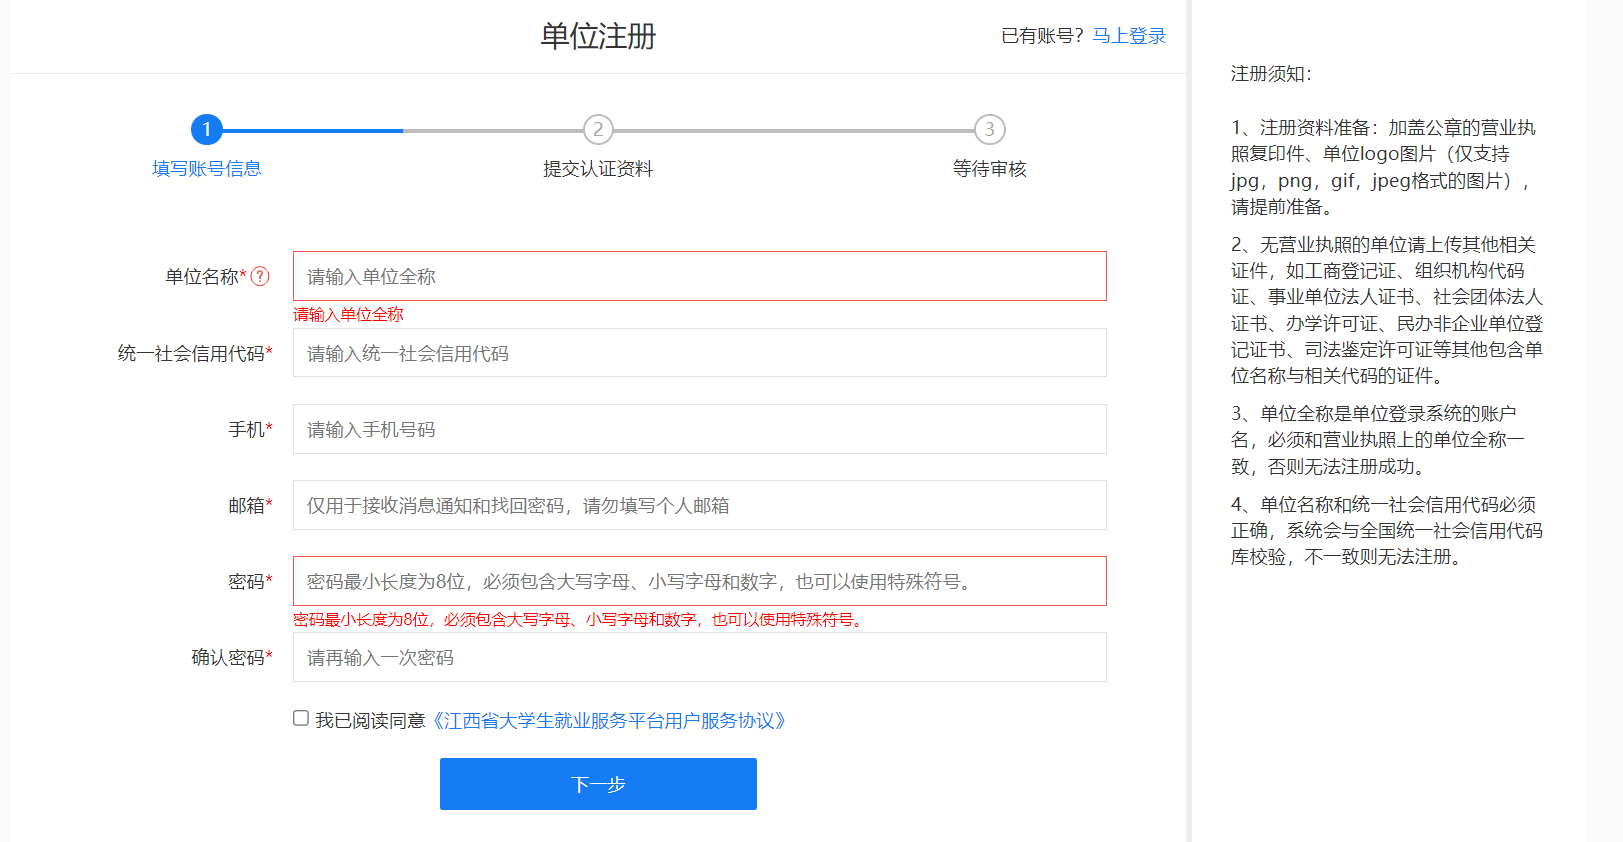Focus the 邮箱 email input field
The height and width of the screenshot is (842, 1623).
tap(699, 505)
